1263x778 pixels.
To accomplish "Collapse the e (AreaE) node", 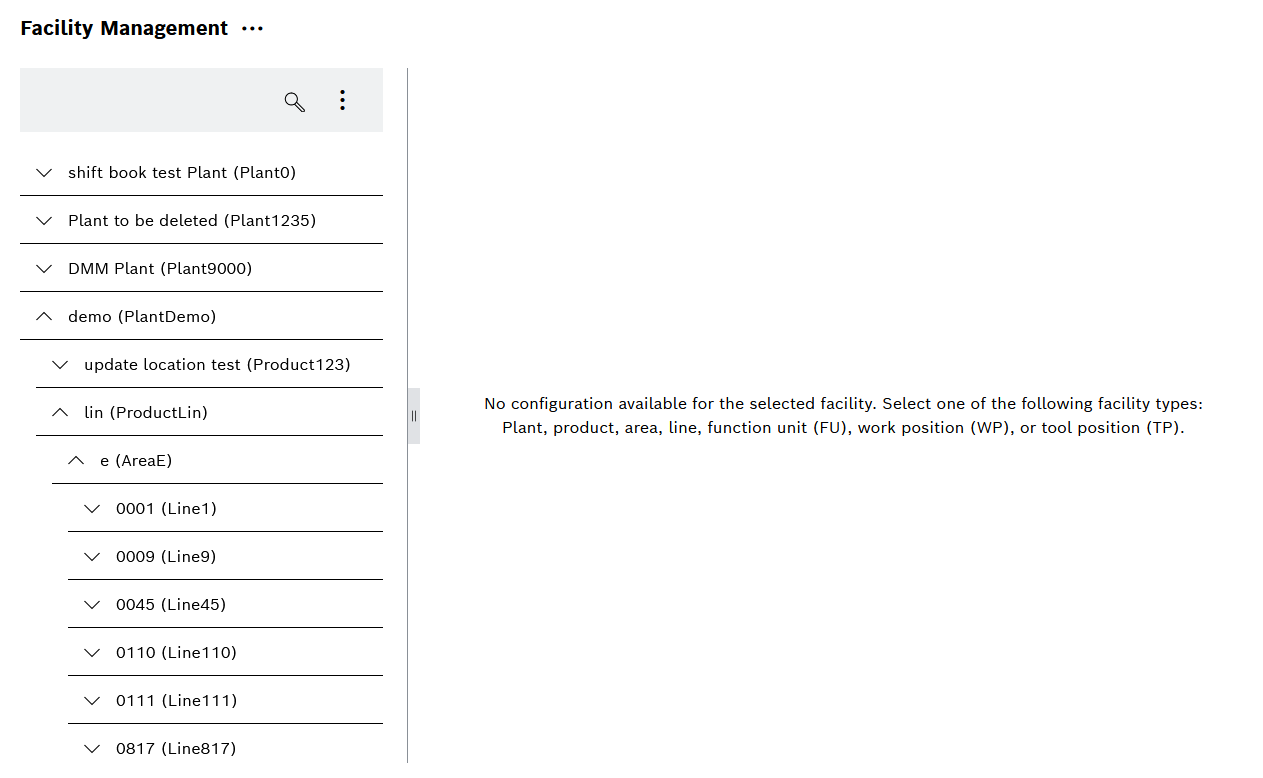I will [75, 460].
